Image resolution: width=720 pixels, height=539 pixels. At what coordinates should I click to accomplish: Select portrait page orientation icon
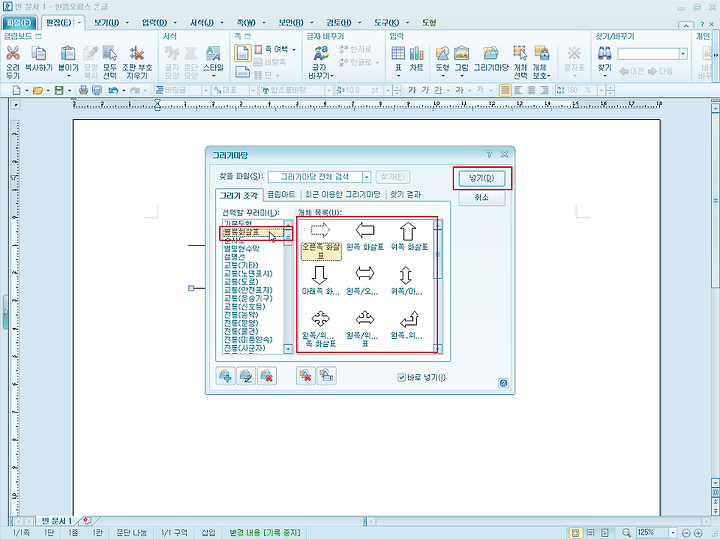[x=242, y=53]
